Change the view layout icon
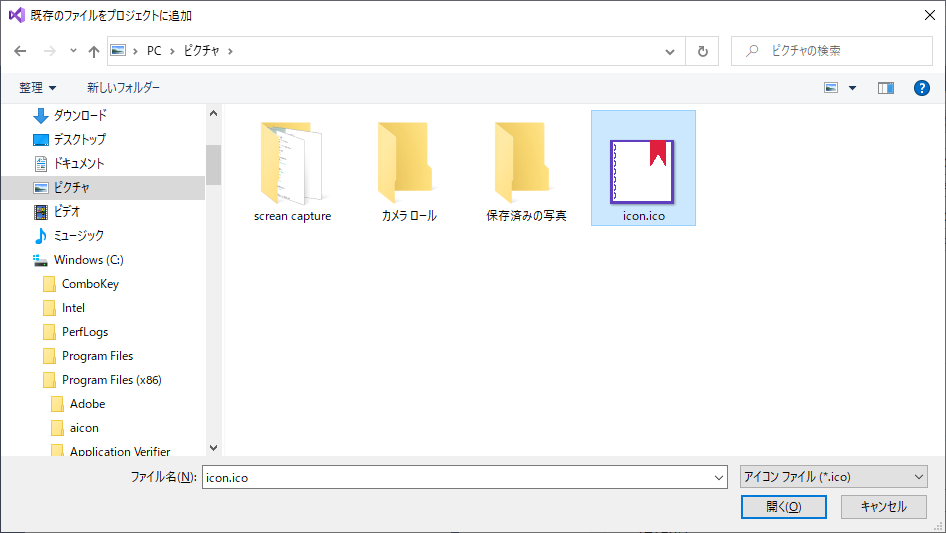 [831, 88]
